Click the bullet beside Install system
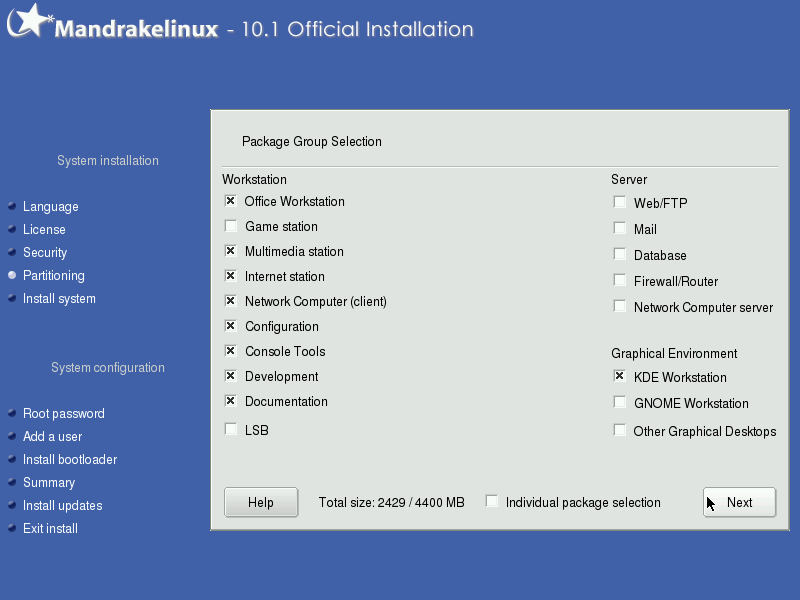 click(12, 298)
